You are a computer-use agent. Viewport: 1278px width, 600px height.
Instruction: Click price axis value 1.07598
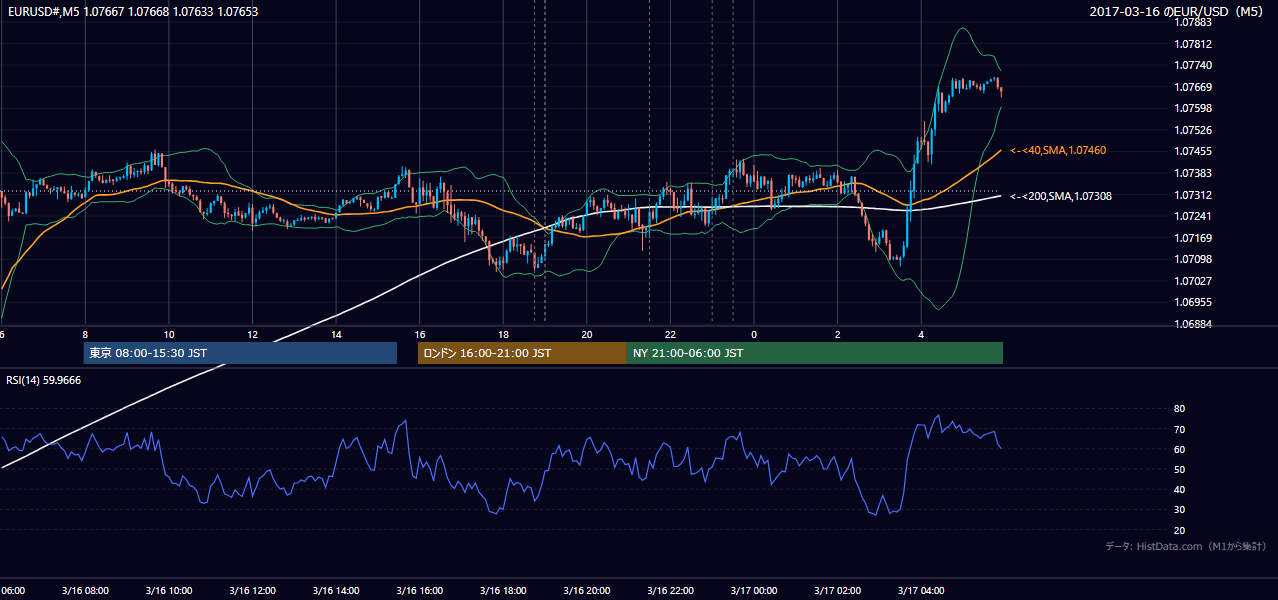[x=1194, y=108]
